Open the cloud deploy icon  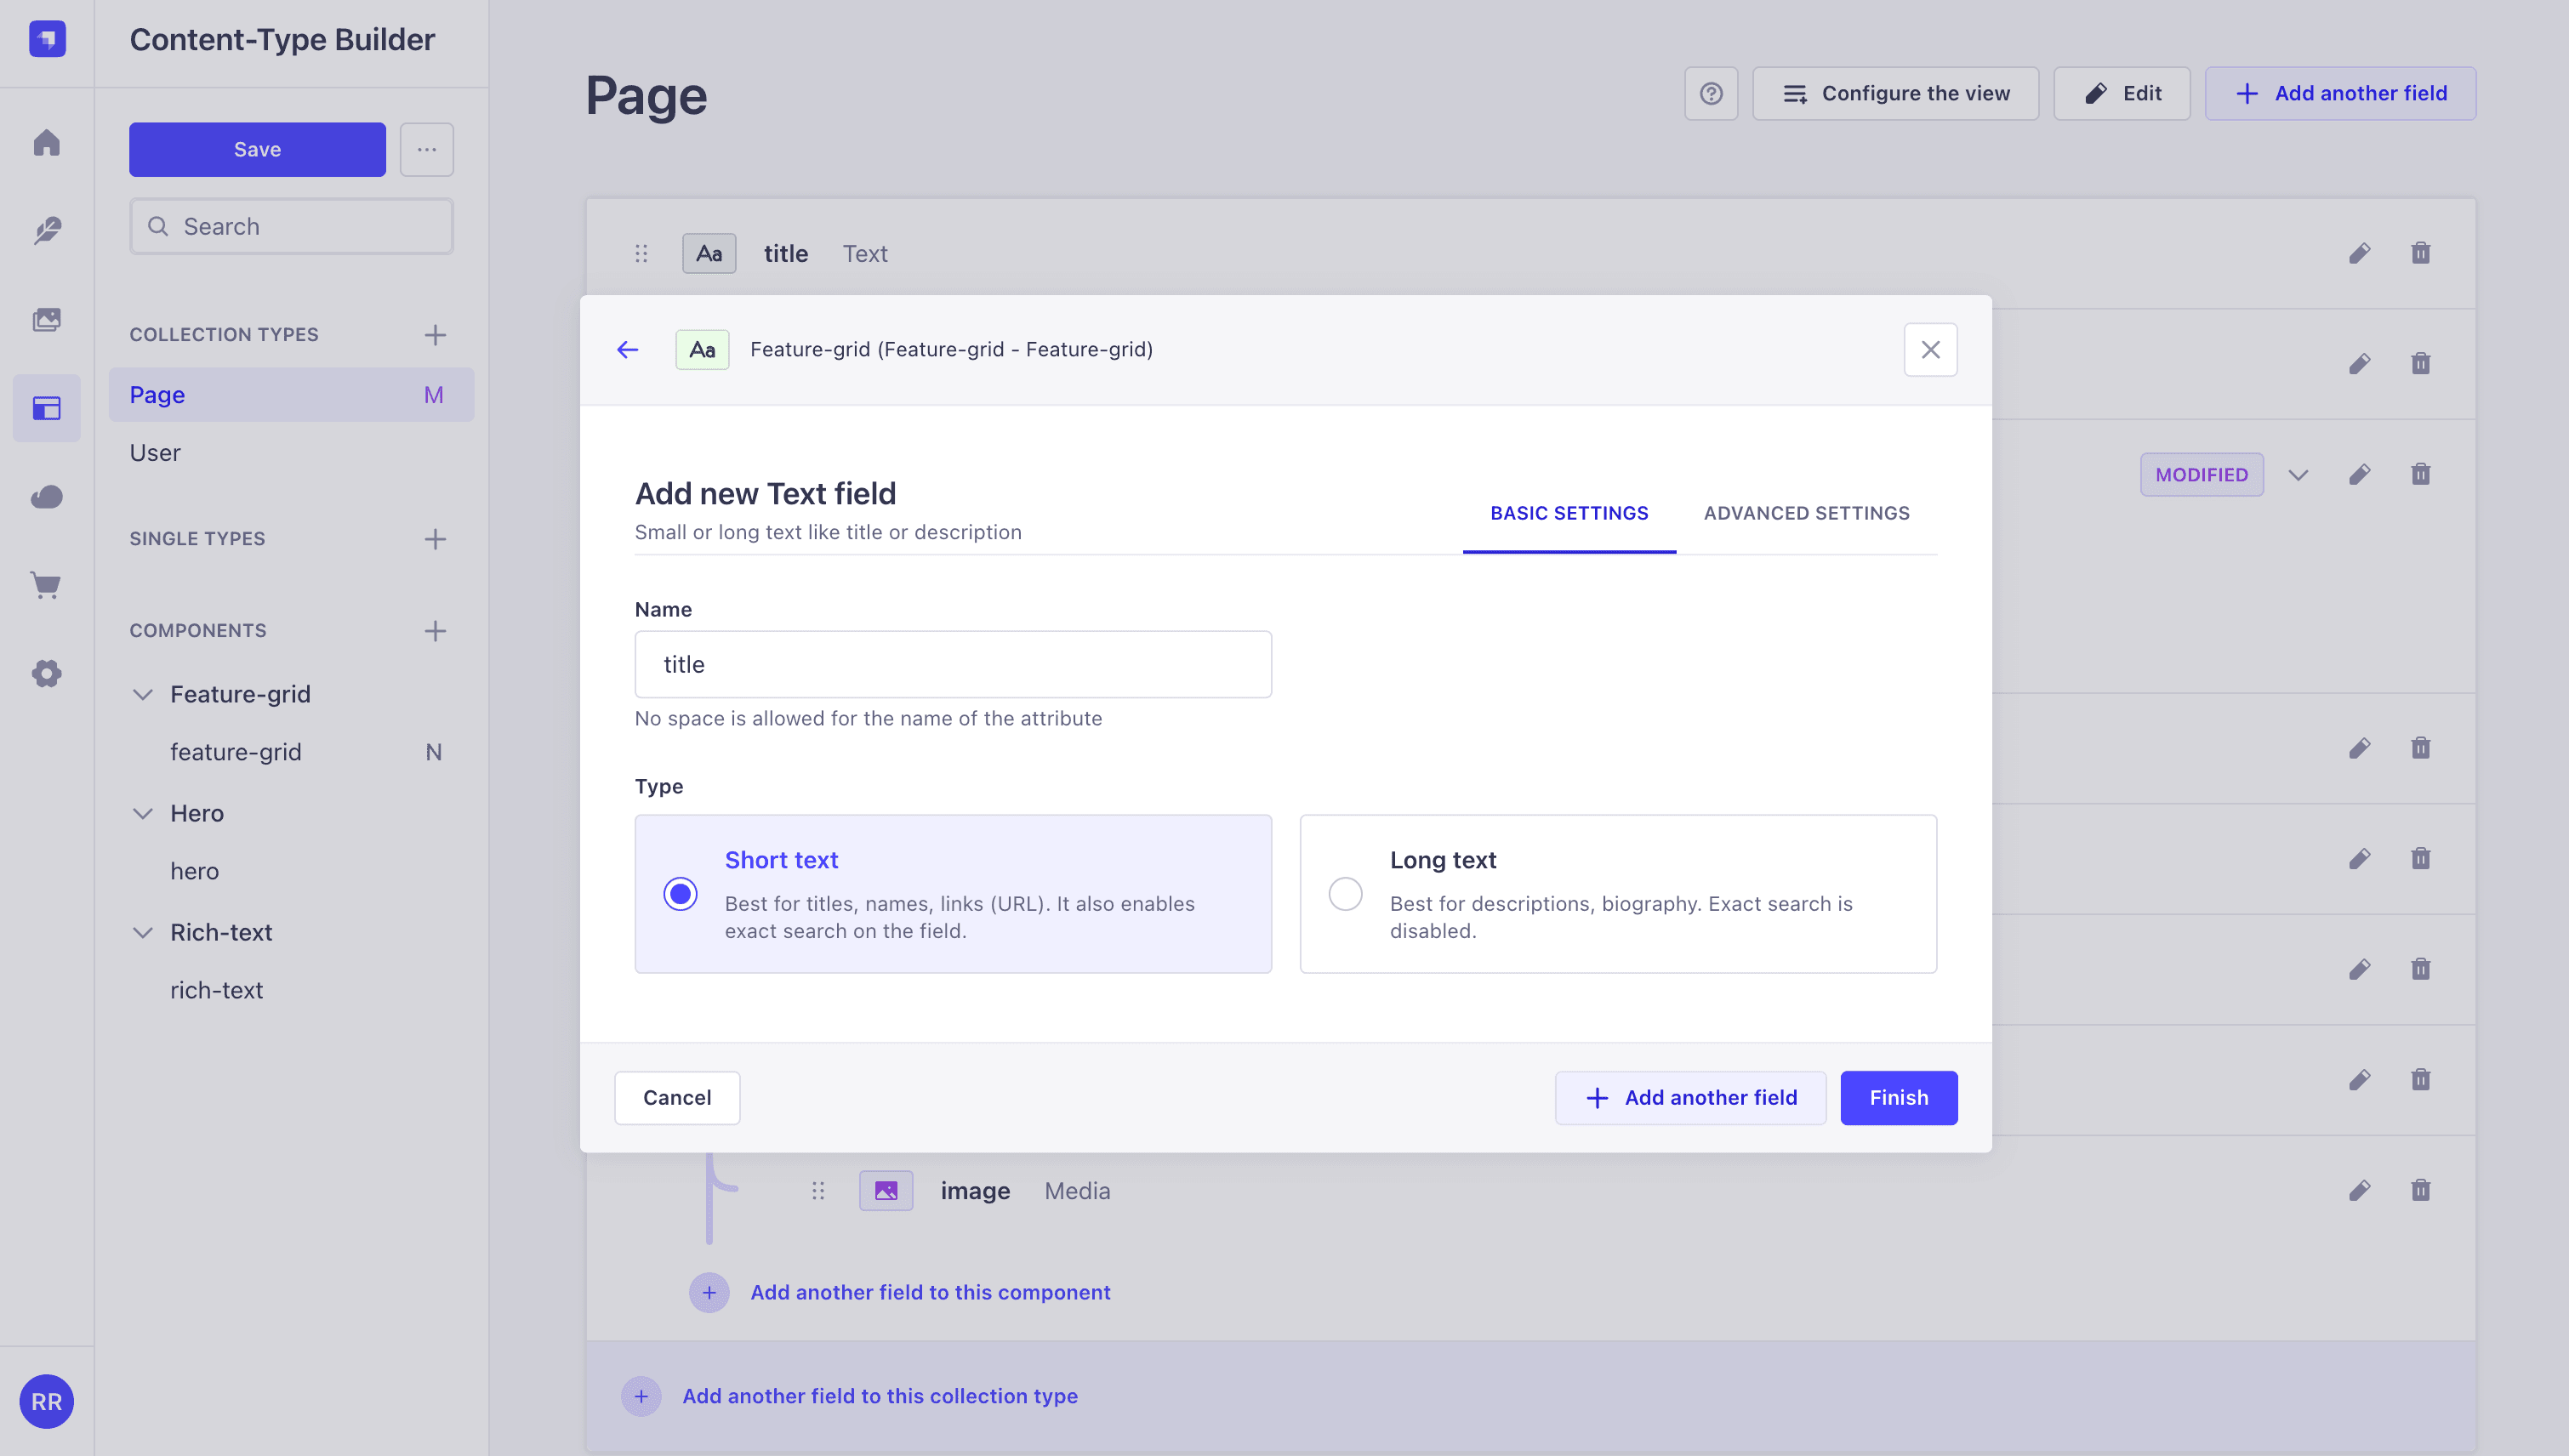47,497
